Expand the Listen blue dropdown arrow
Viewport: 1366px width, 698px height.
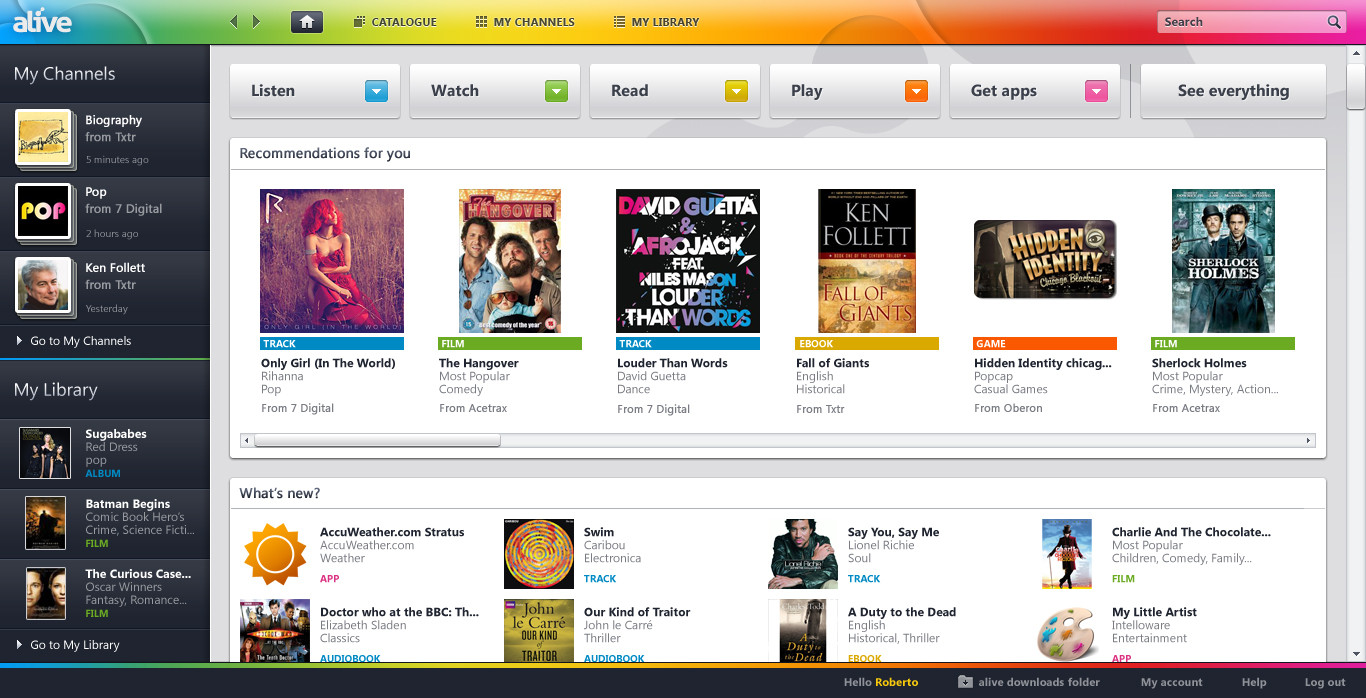tap(376, 91)
